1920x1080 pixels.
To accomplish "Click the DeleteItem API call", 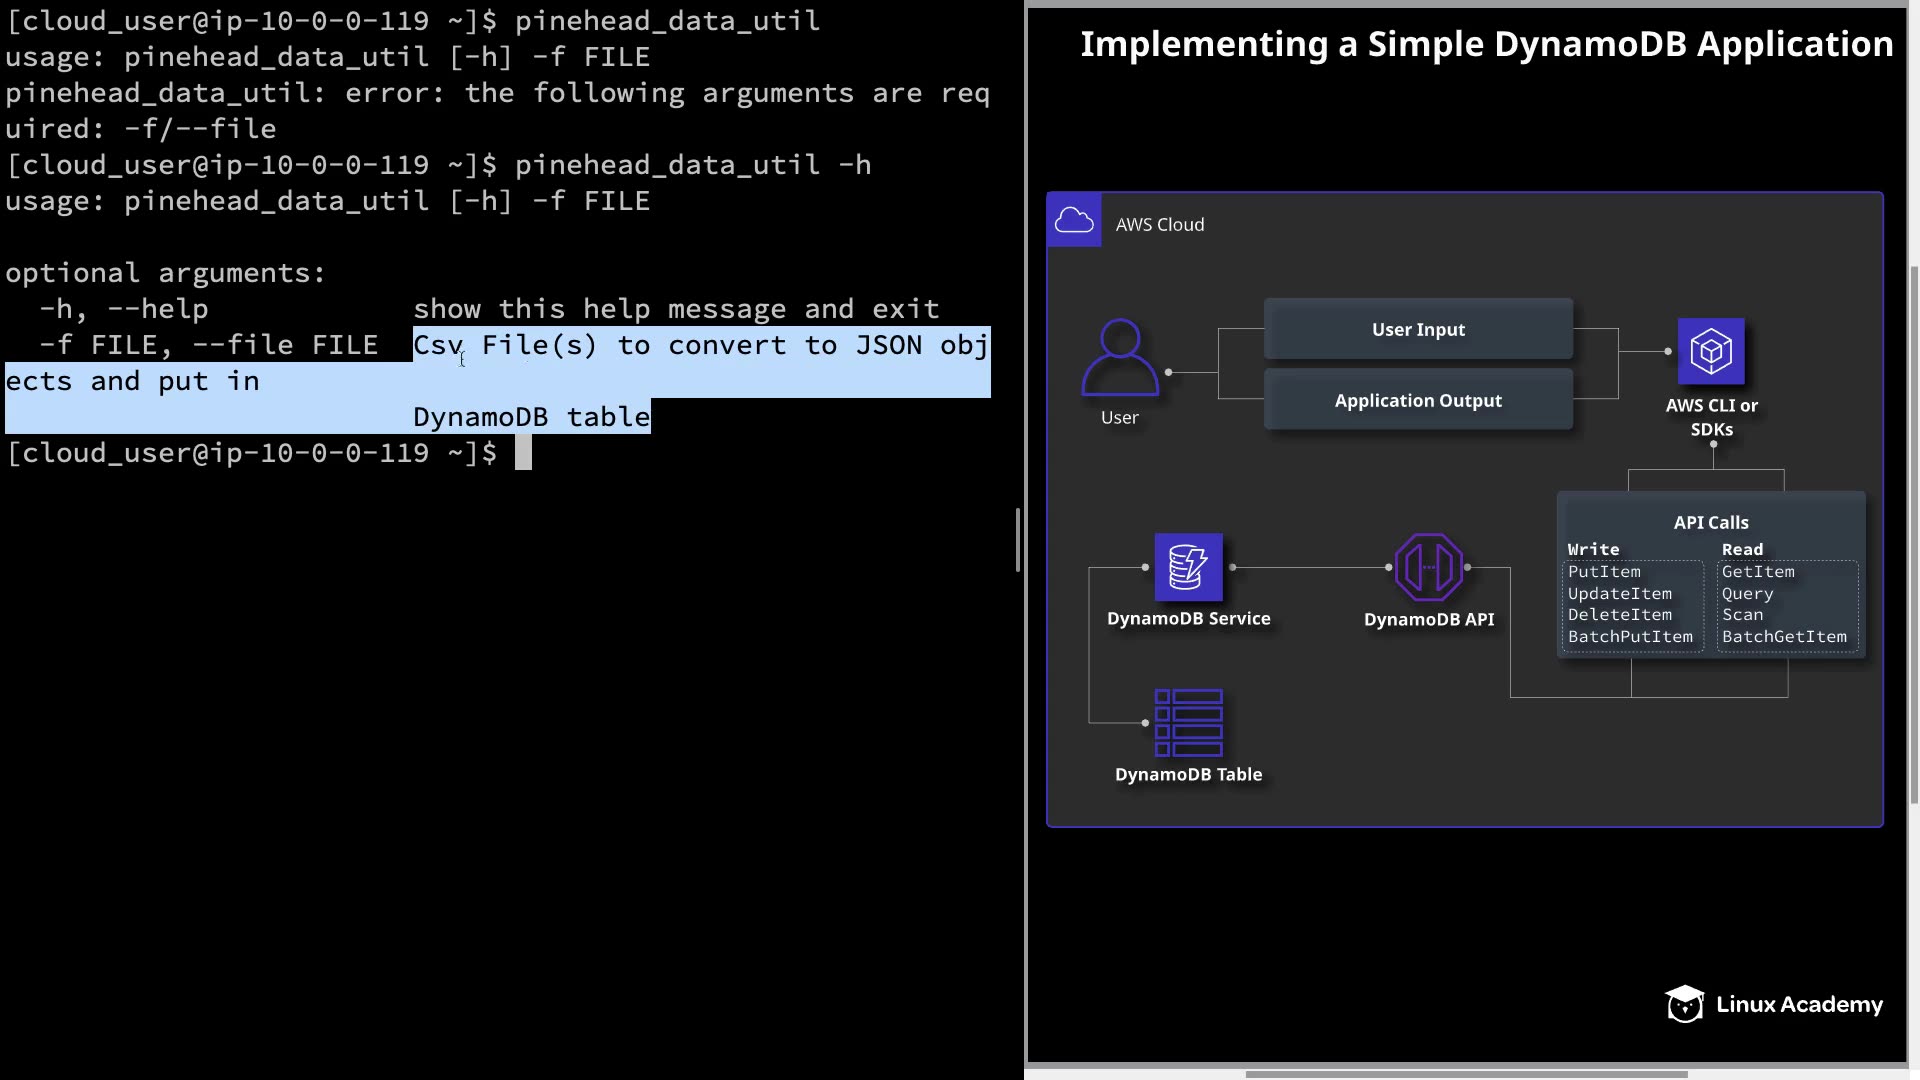I will point(1619,615).
